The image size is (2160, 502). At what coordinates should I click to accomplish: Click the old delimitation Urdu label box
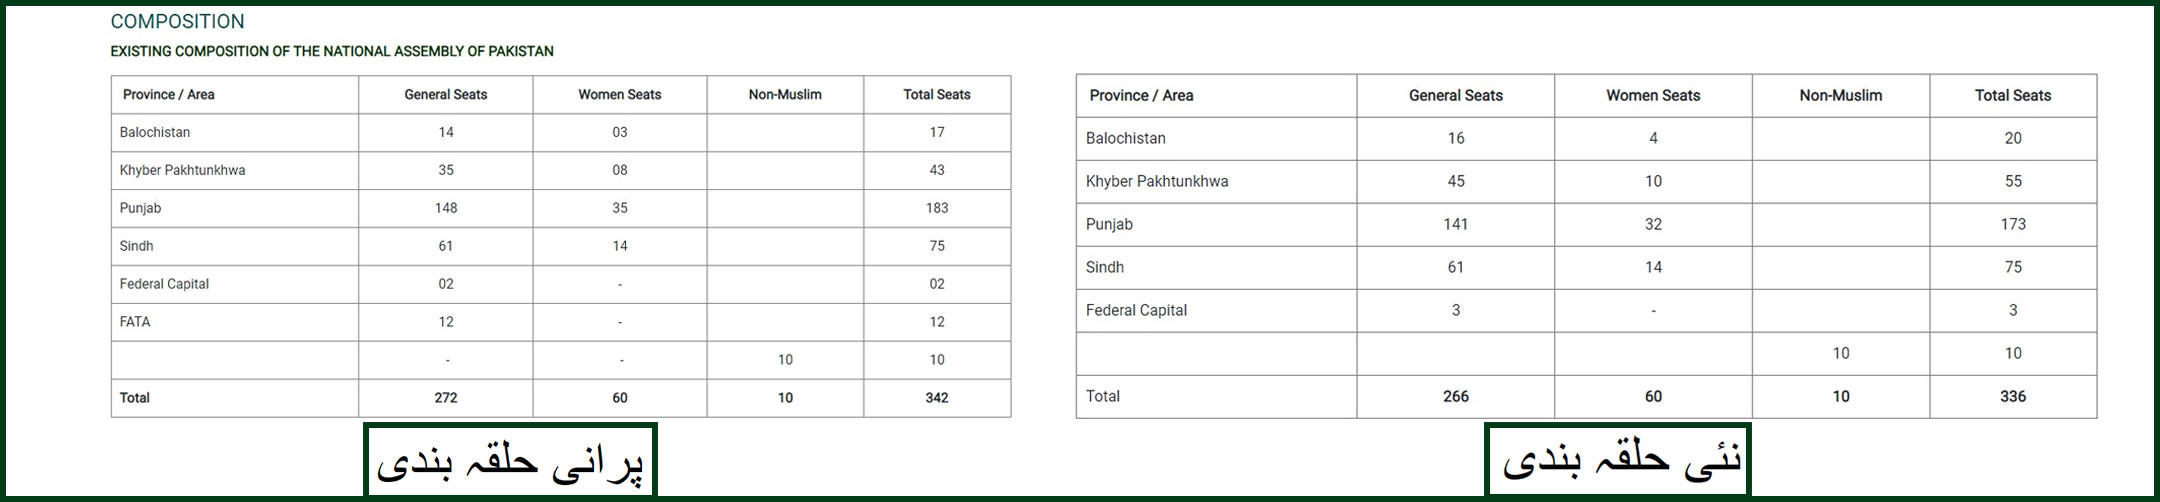pos(510,461)
